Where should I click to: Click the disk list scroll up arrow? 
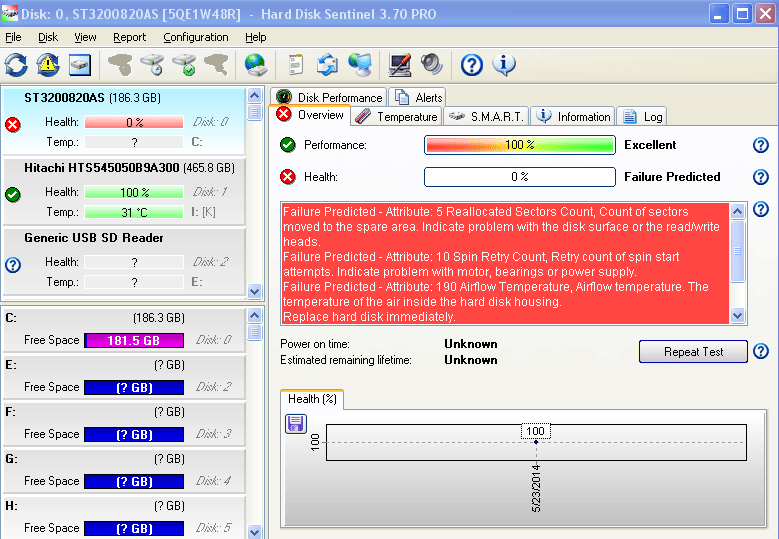point(254,95)
